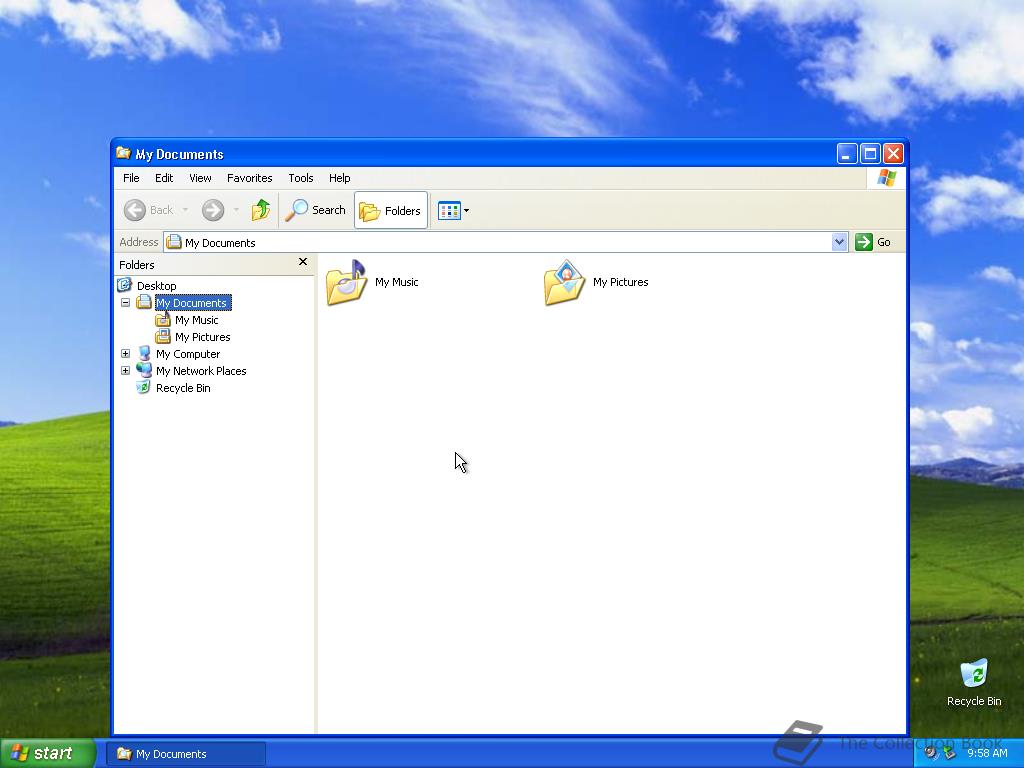Select My Computer in folder tree
This screenshot has height=768, width=1024.
tap(188, 354)
